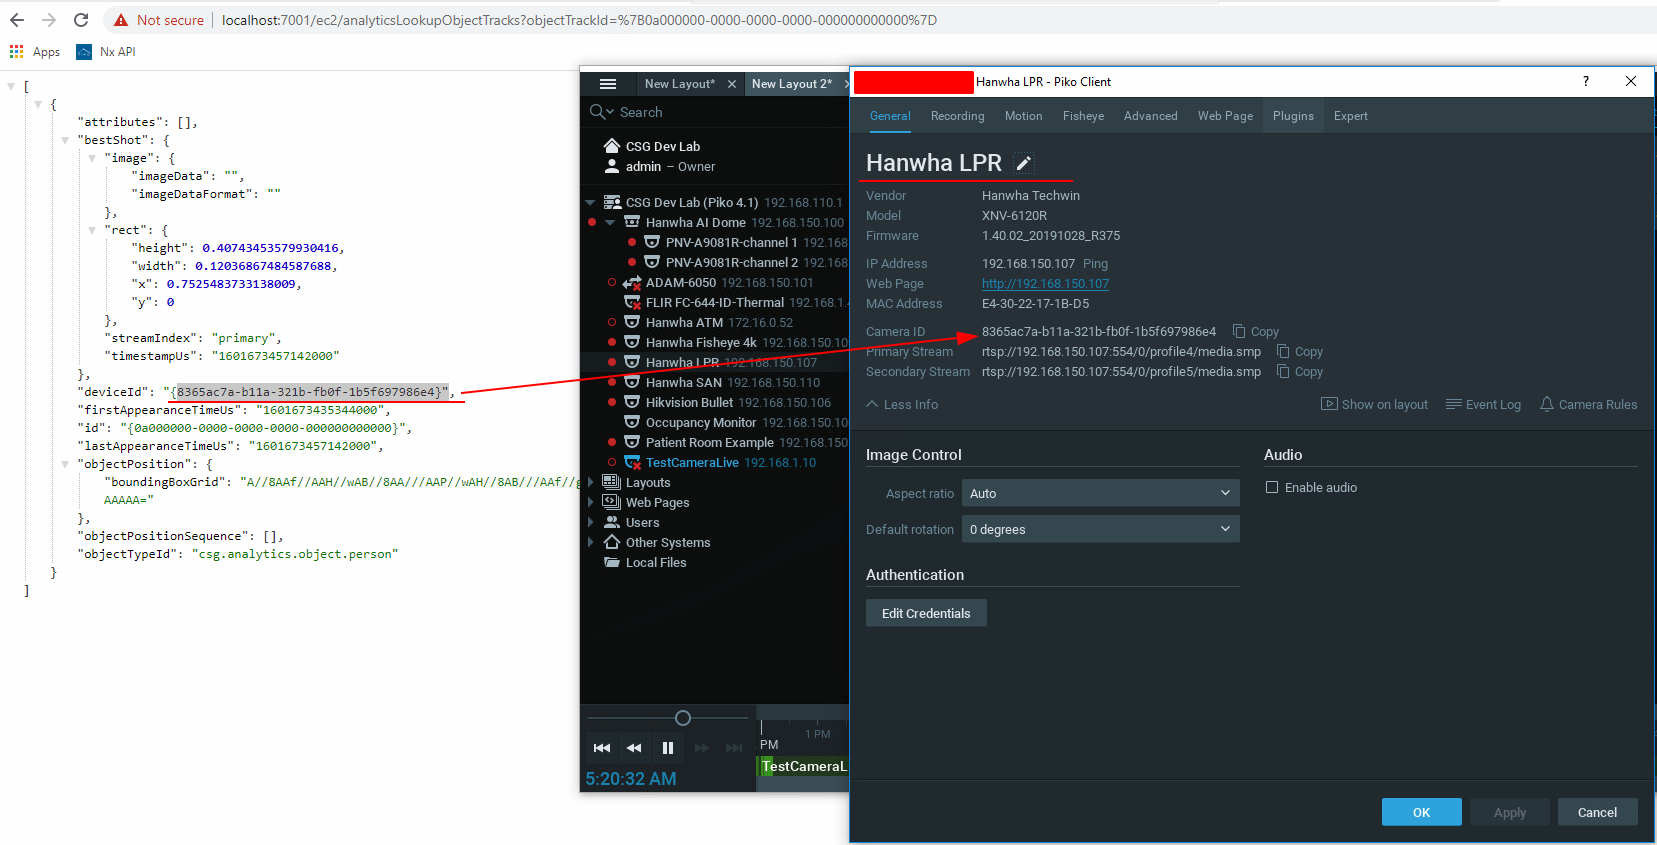Toggle the Enable audio checkbox
Image resolution: width=1657 pixels, height=845 pixels.
(x=1272, y=488)
